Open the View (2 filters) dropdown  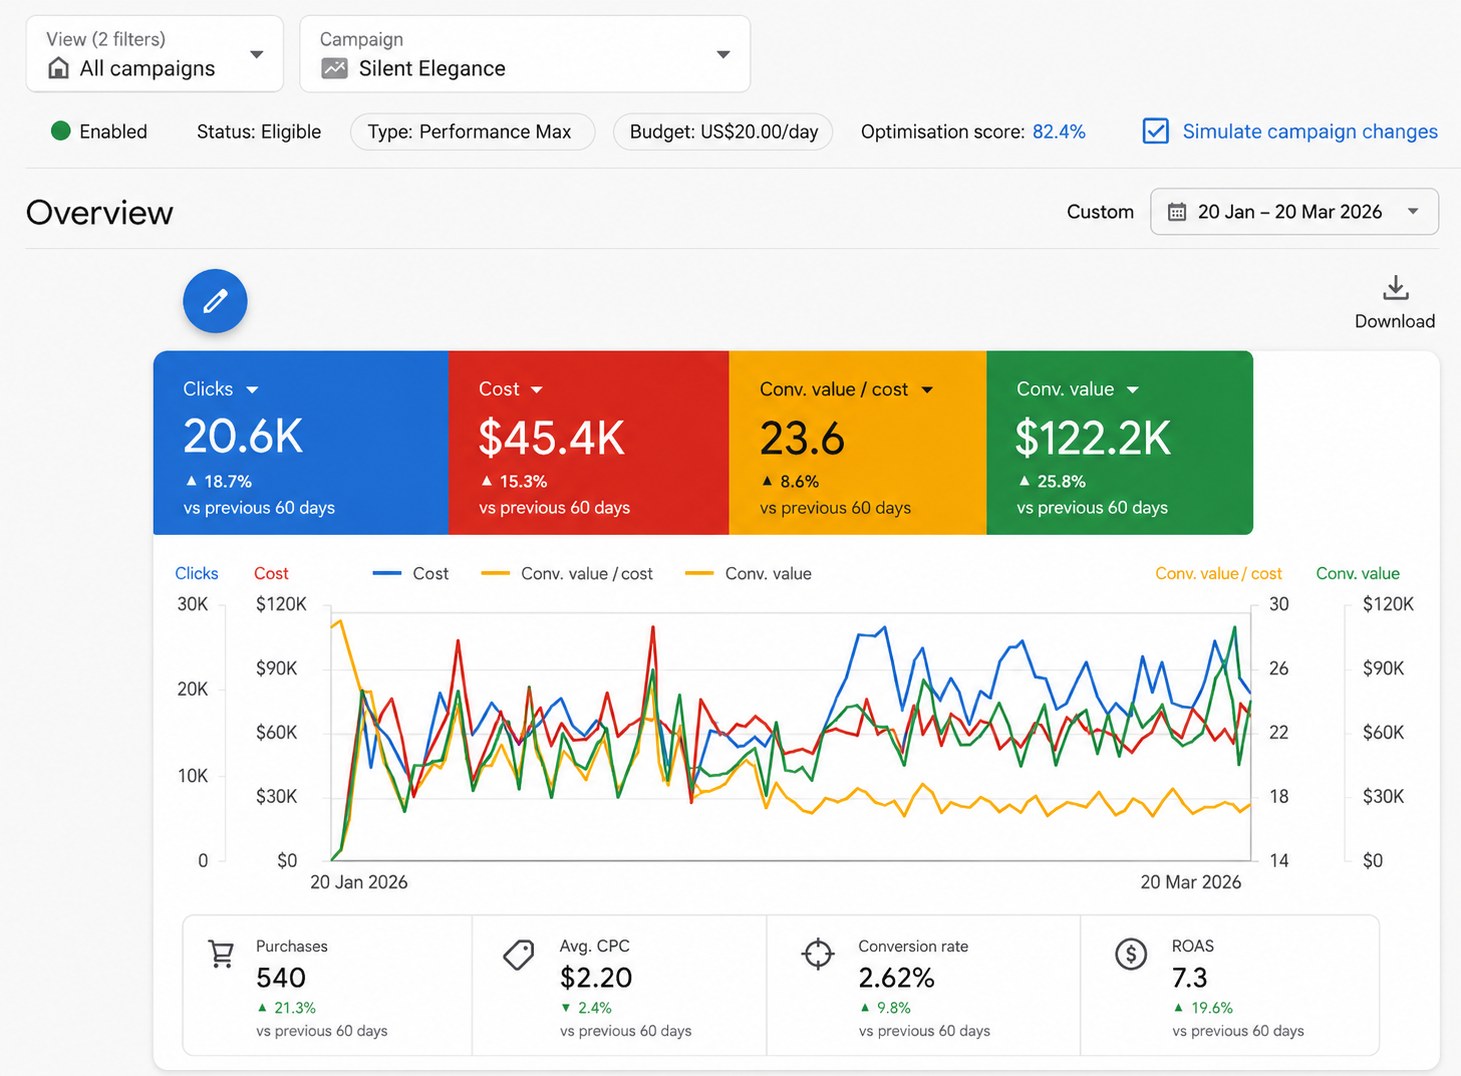(155, 54)
